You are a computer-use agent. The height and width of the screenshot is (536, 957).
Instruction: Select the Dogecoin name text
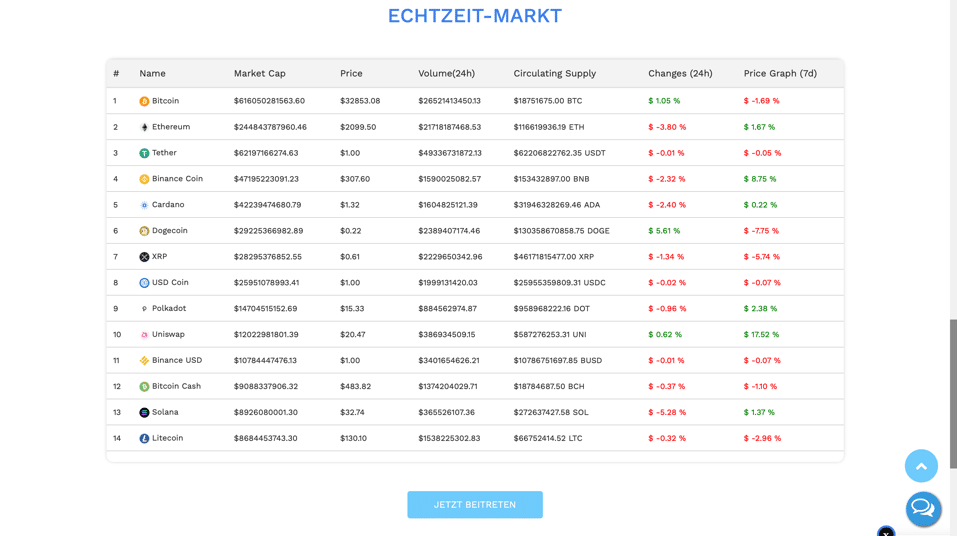(170, 231)
